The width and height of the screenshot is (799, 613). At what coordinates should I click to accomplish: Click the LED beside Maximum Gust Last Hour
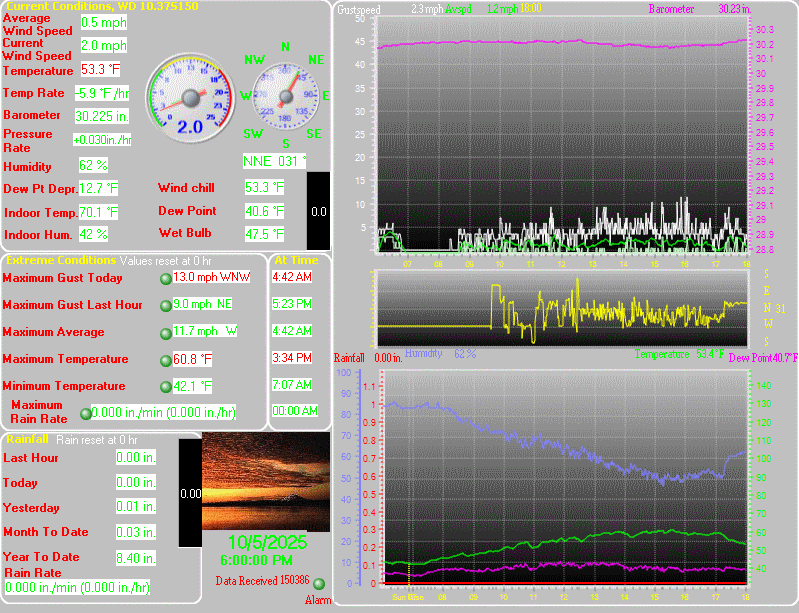165,305
